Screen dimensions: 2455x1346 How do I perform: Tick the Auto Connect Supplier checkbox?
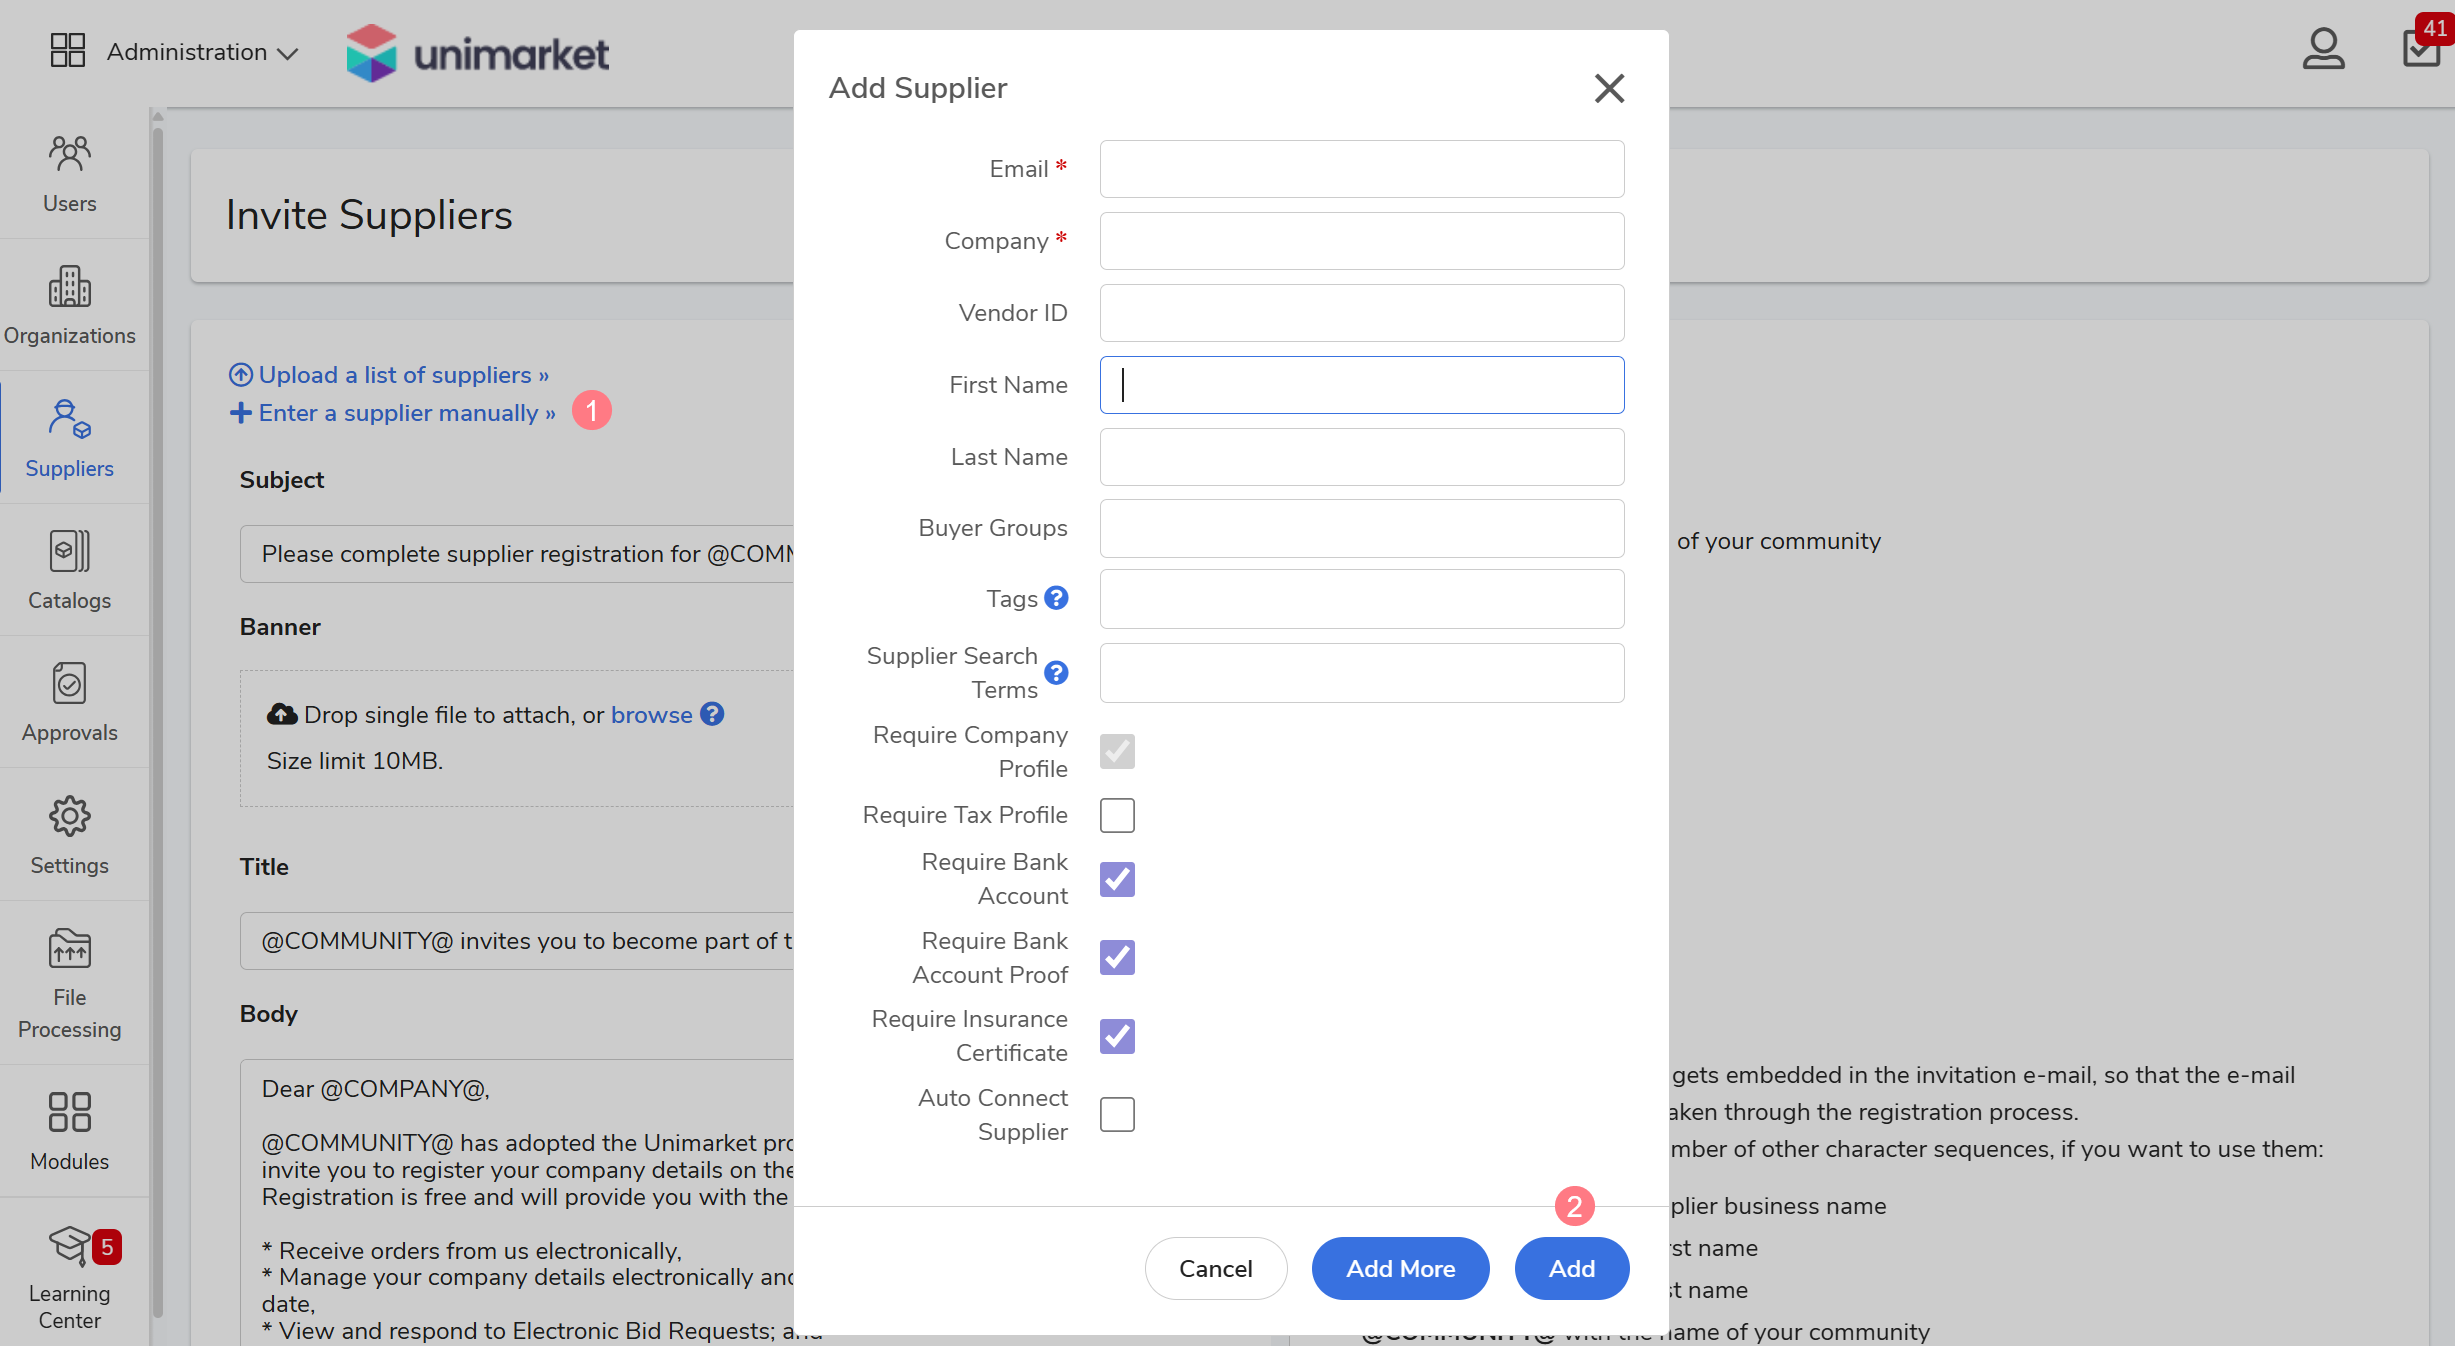1117,1114
